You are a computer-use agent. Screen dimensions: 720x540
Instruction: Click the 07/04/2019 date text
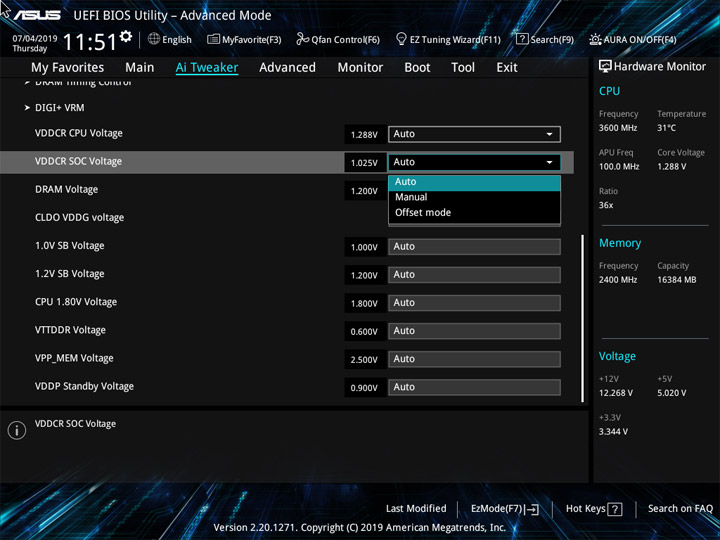click(35, 39)
